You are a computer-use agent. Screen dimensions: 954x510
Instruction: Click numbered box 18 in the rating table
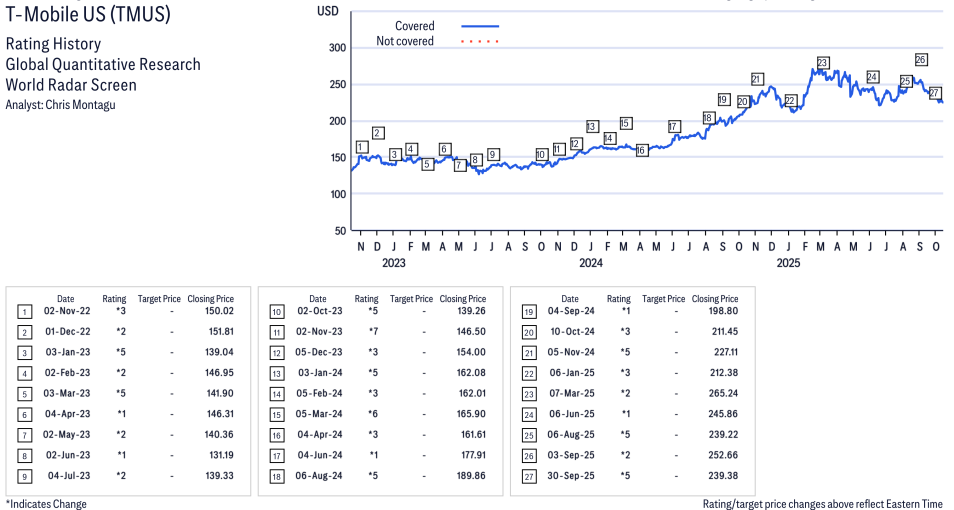[x=275, y=476]
